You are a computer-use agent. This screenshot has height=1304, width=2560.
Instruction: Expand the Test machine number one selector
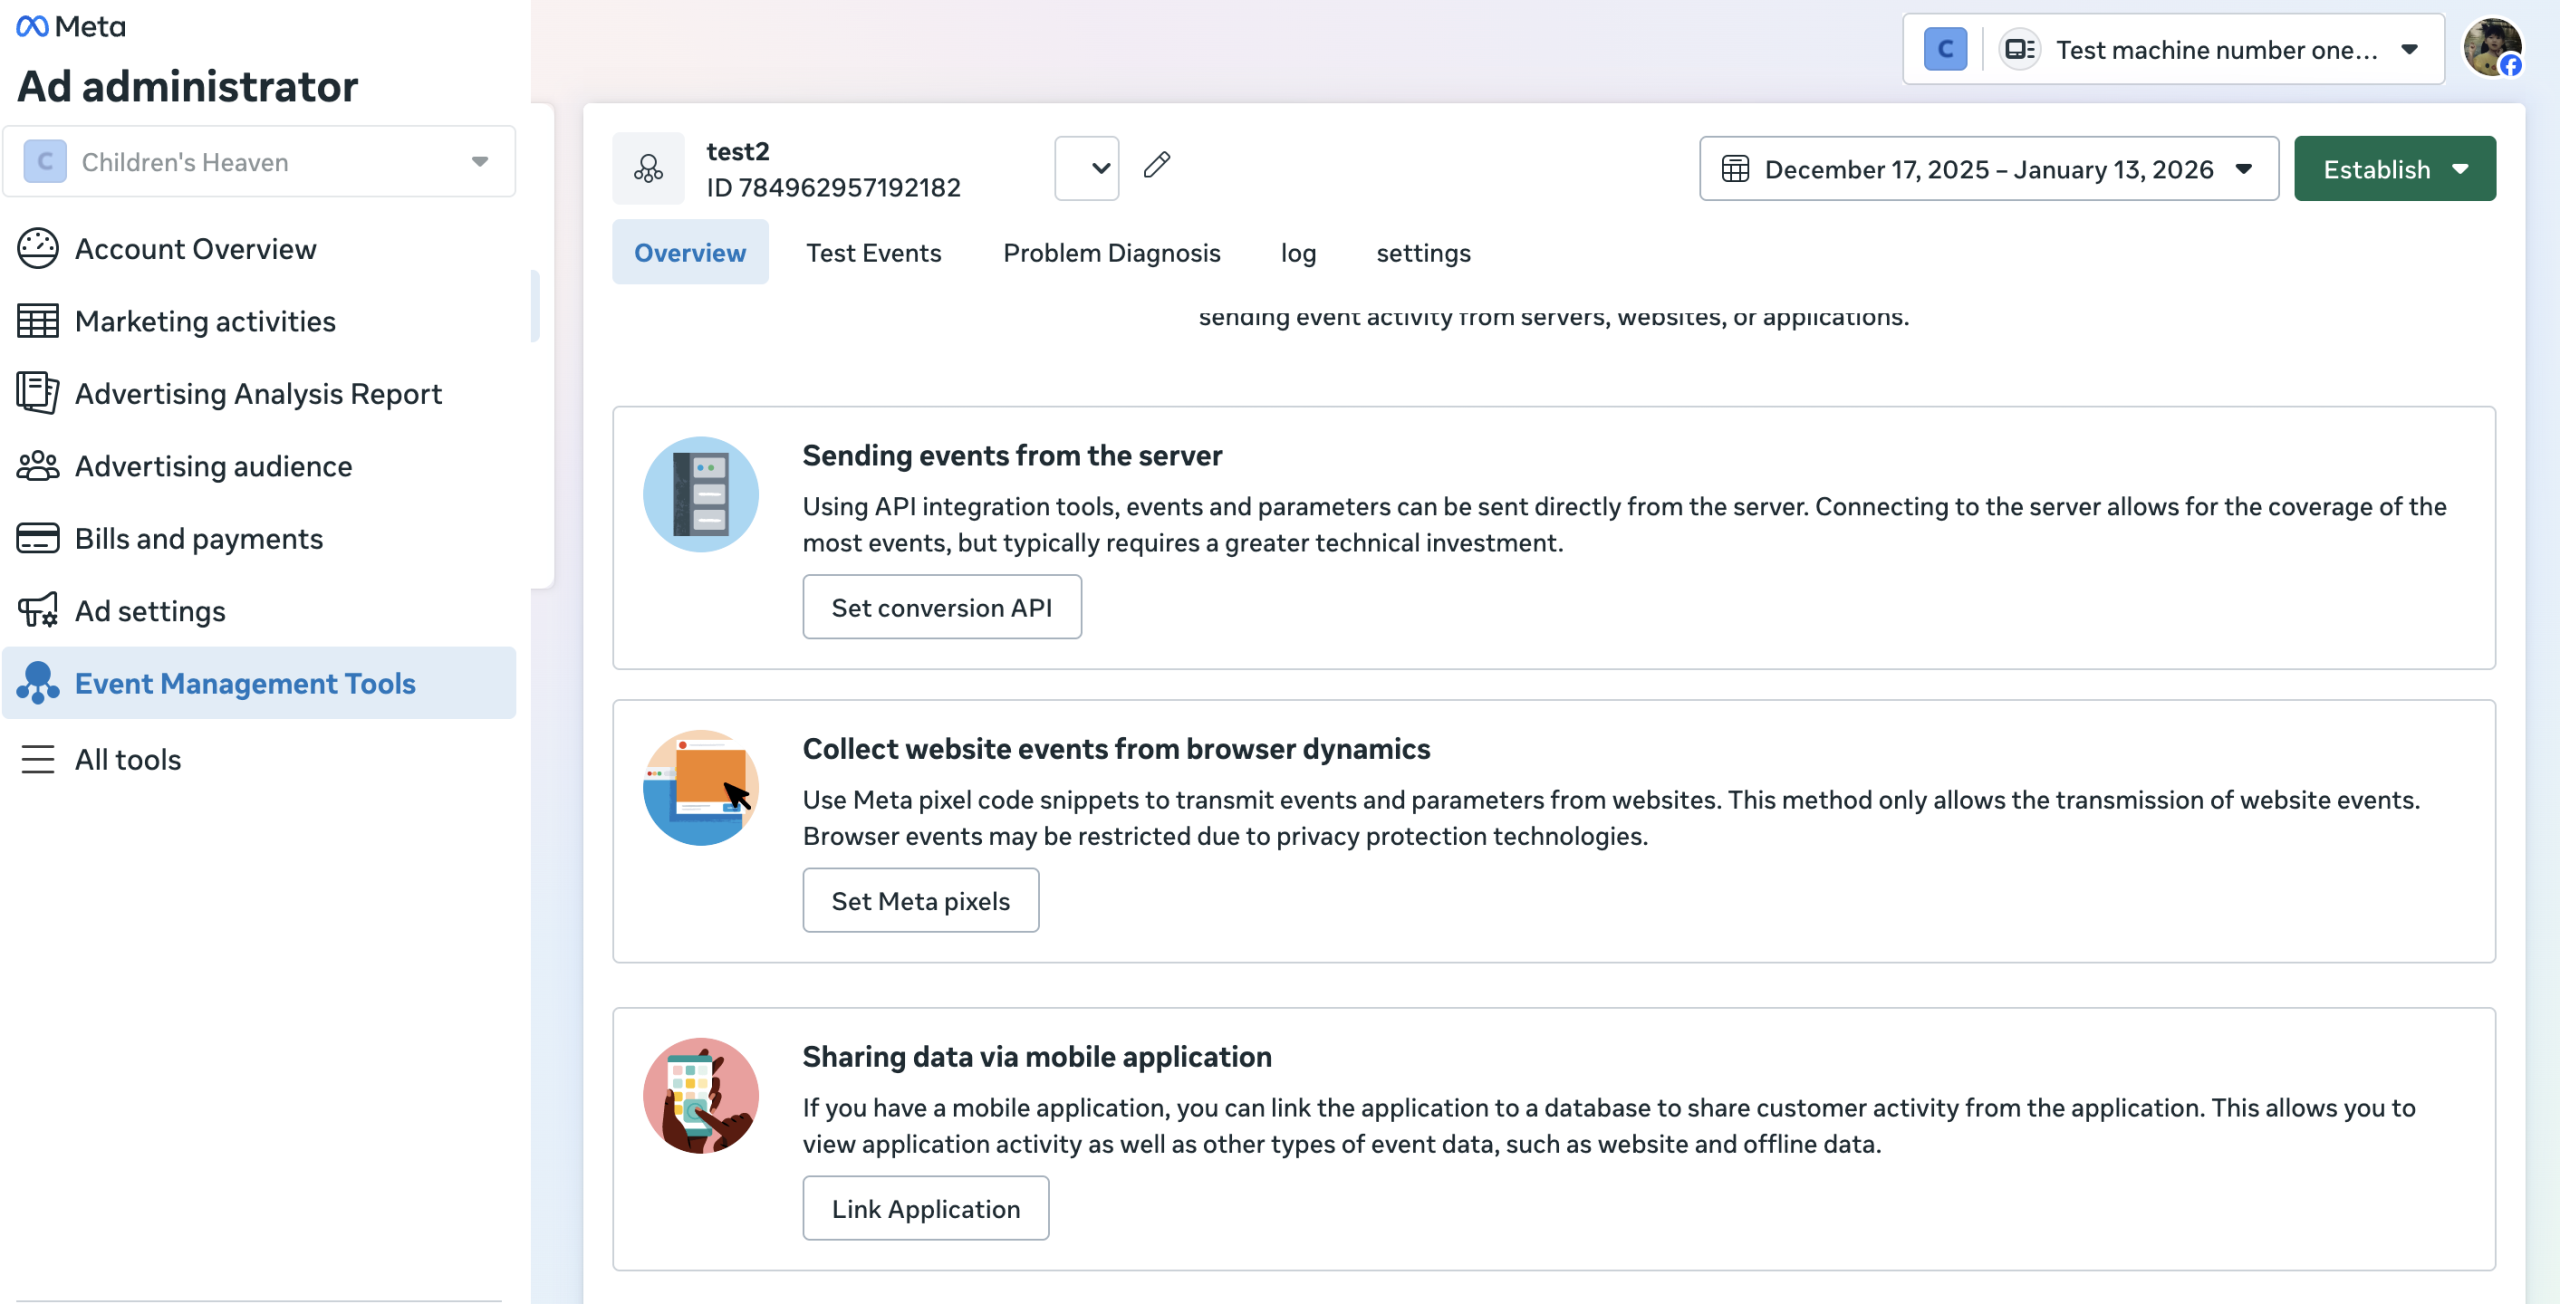coord(2215,50)
